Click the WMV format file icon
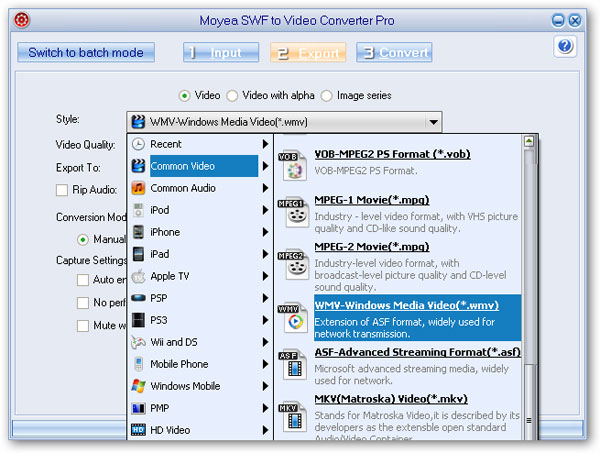The height and width of the screenshot is (453, 600). pyautogui.click(x=293, y=318)
